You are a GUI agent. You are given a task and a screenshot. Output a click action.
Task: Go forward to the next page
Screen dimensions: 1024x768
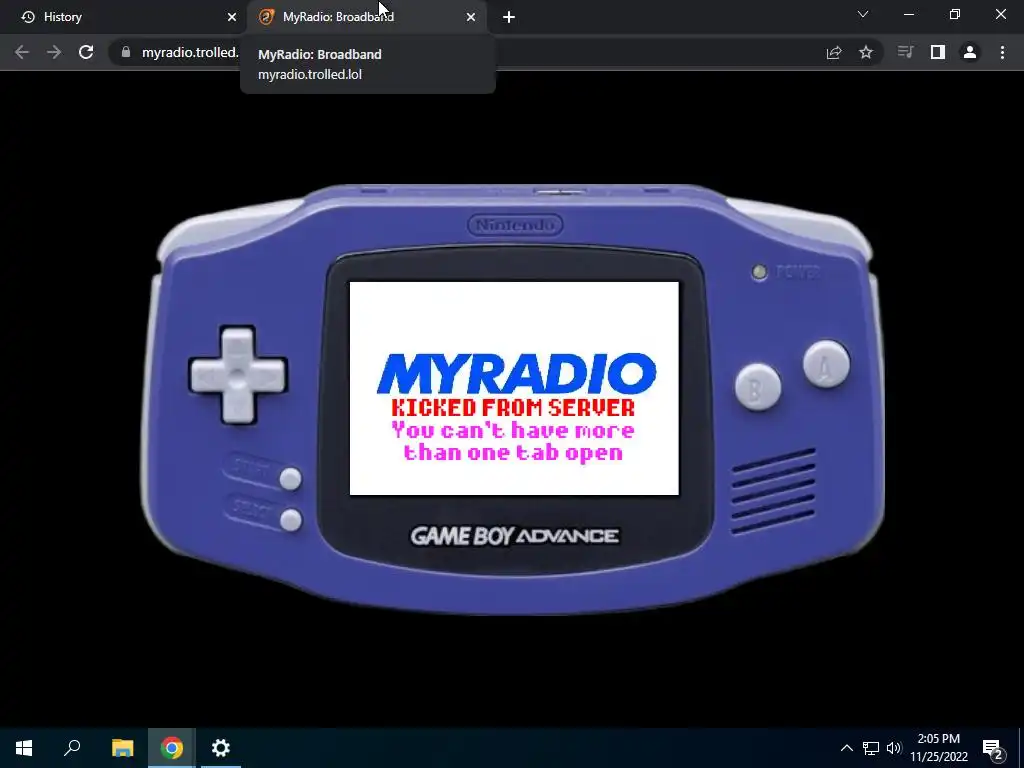point(54,52)
